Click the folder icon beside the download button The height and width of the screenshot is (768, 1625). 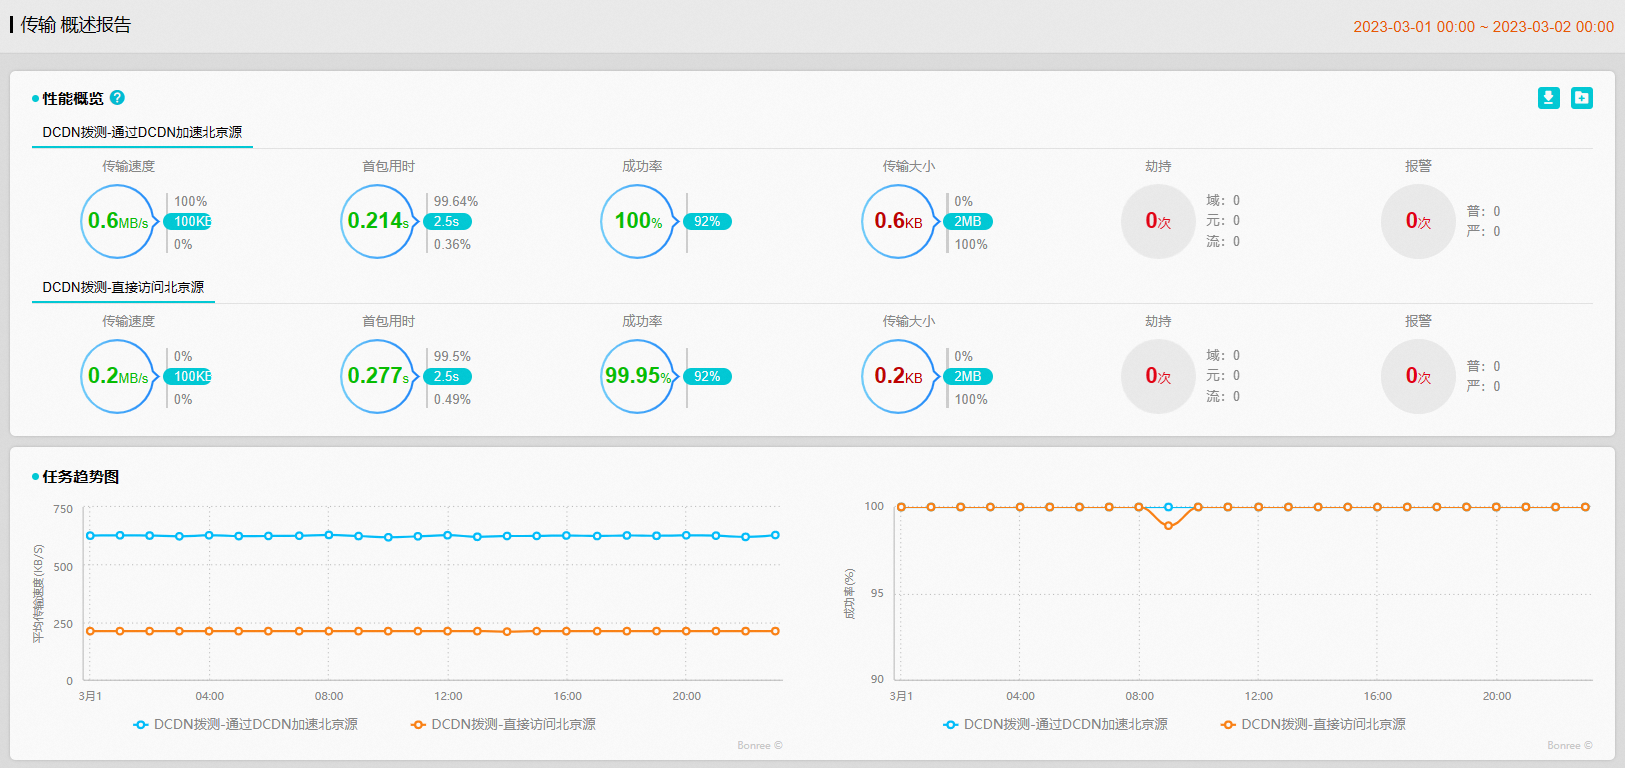pyautogui.click(x=1582, y=98)
